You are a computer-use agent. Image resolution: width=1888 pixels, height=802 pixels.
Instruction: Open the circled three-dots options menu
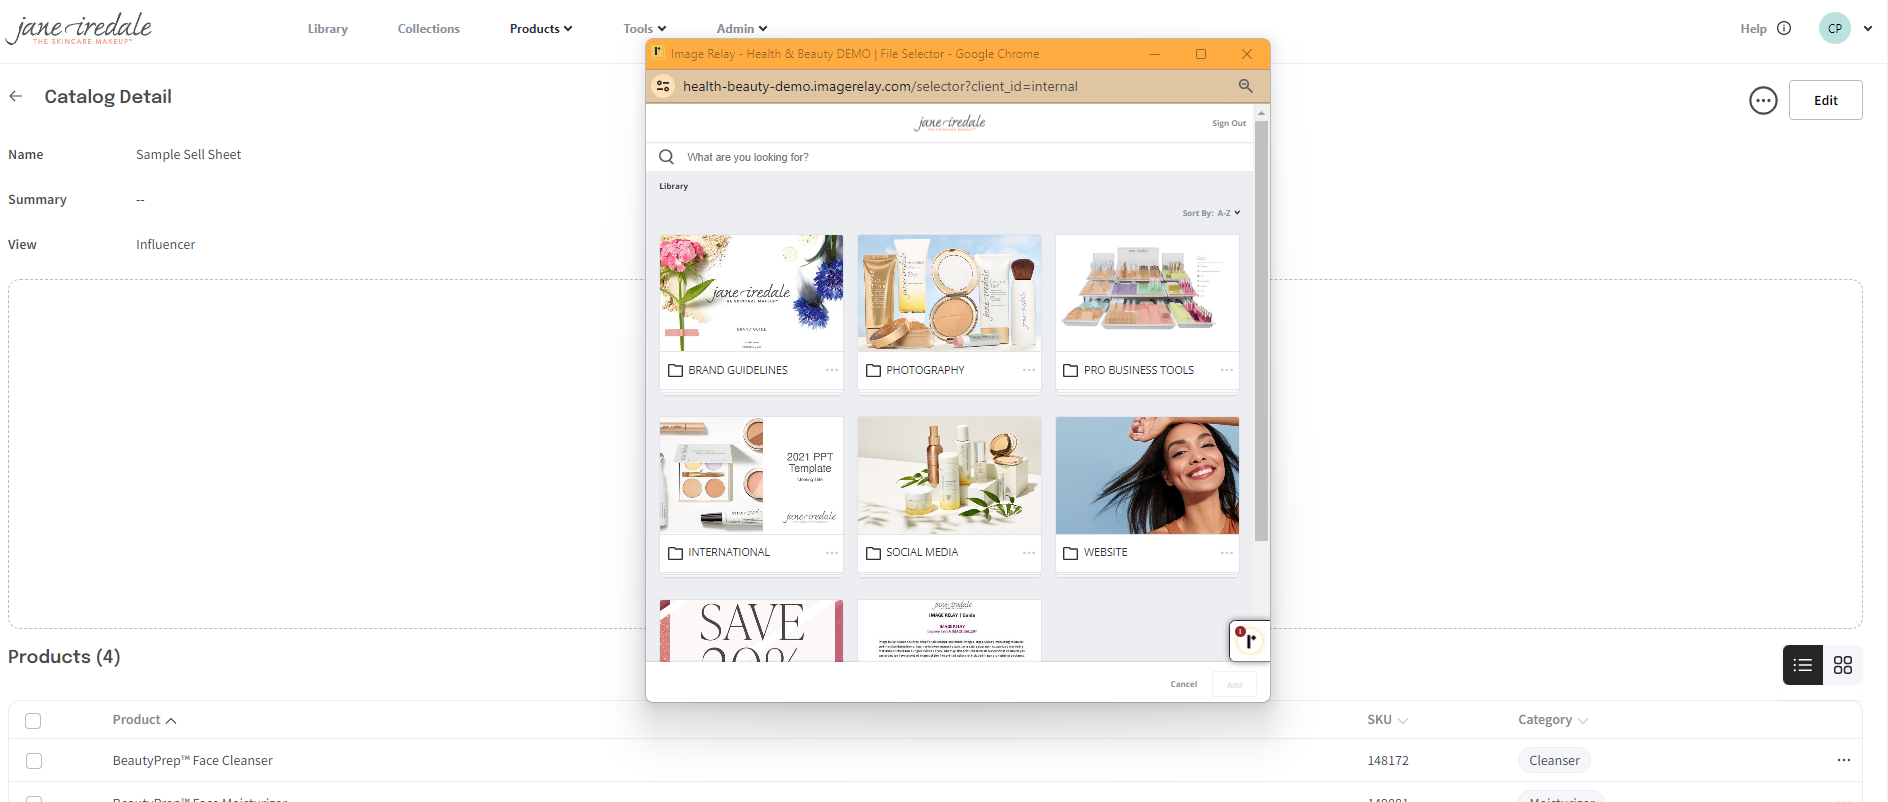pos(1763,100)
